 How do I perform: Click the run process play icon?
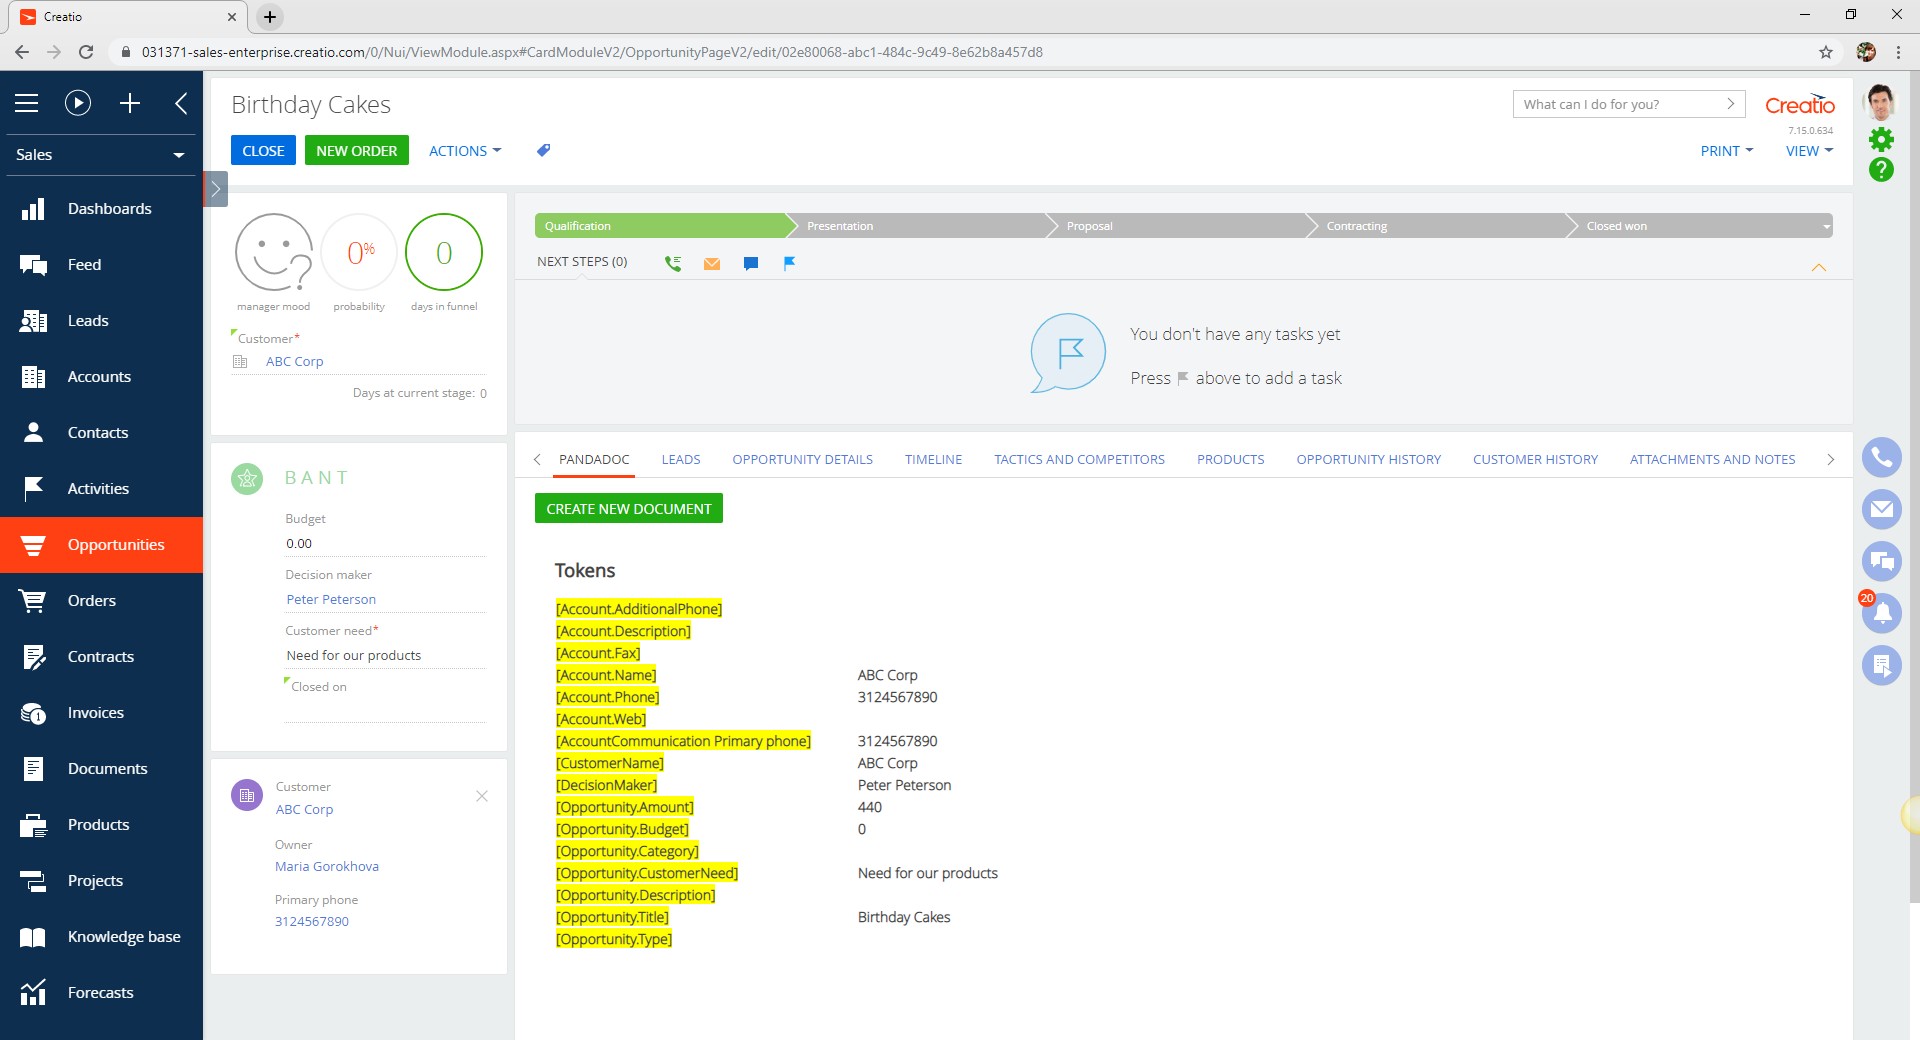(x=78, y=103)
